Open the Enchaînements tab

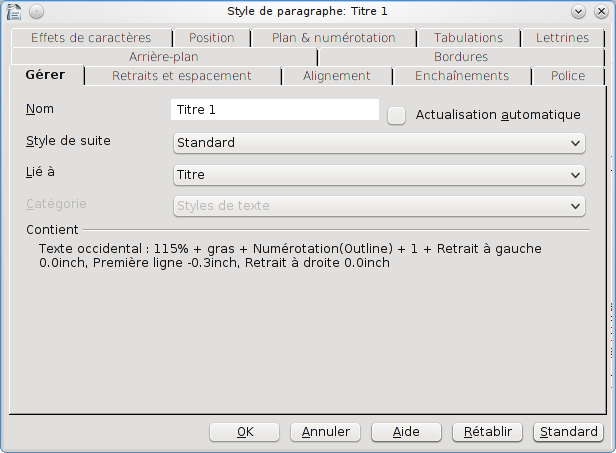coord(462,76)
